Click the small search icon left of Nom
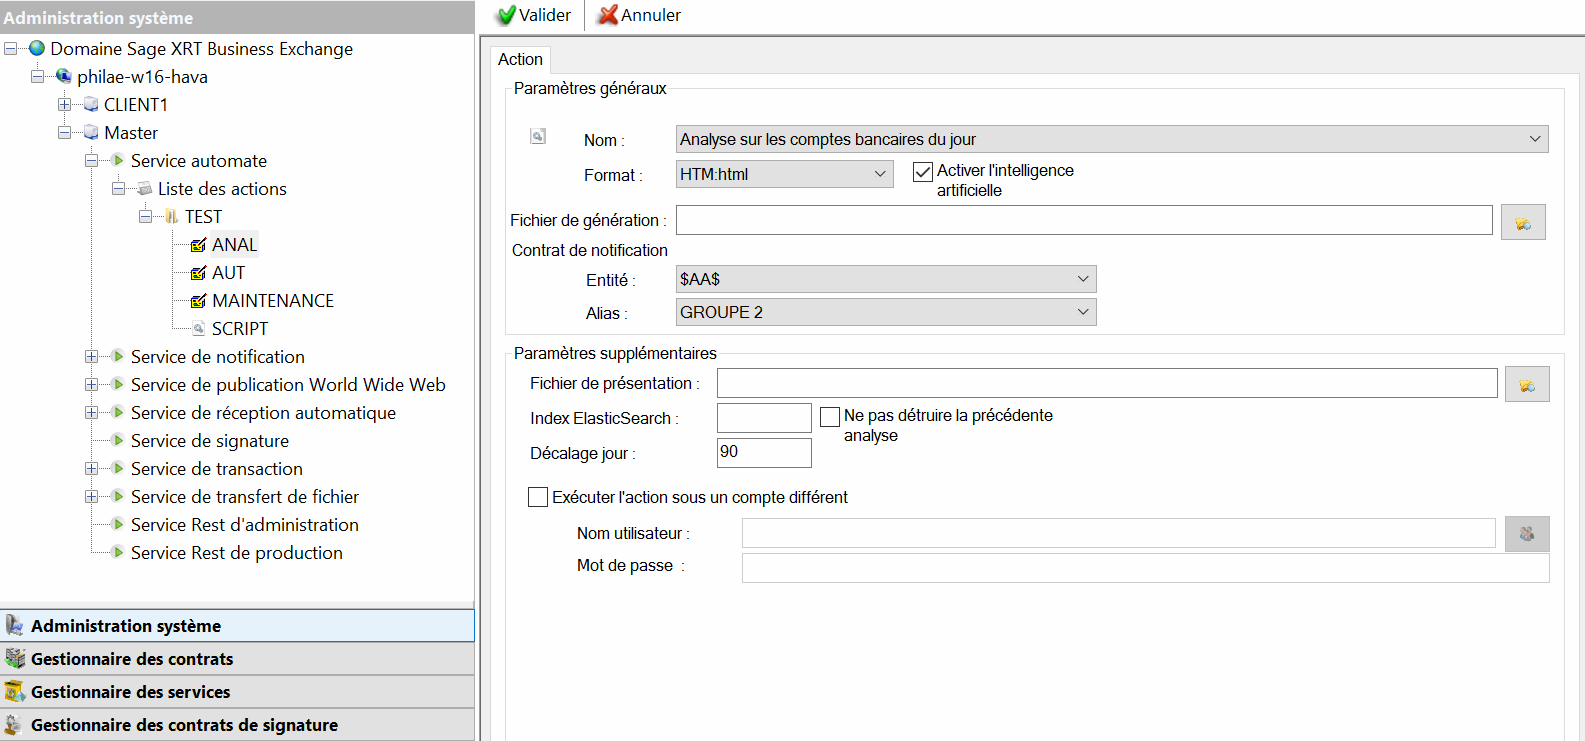This screenshot has width=1585, height=741. click(538, 137)
